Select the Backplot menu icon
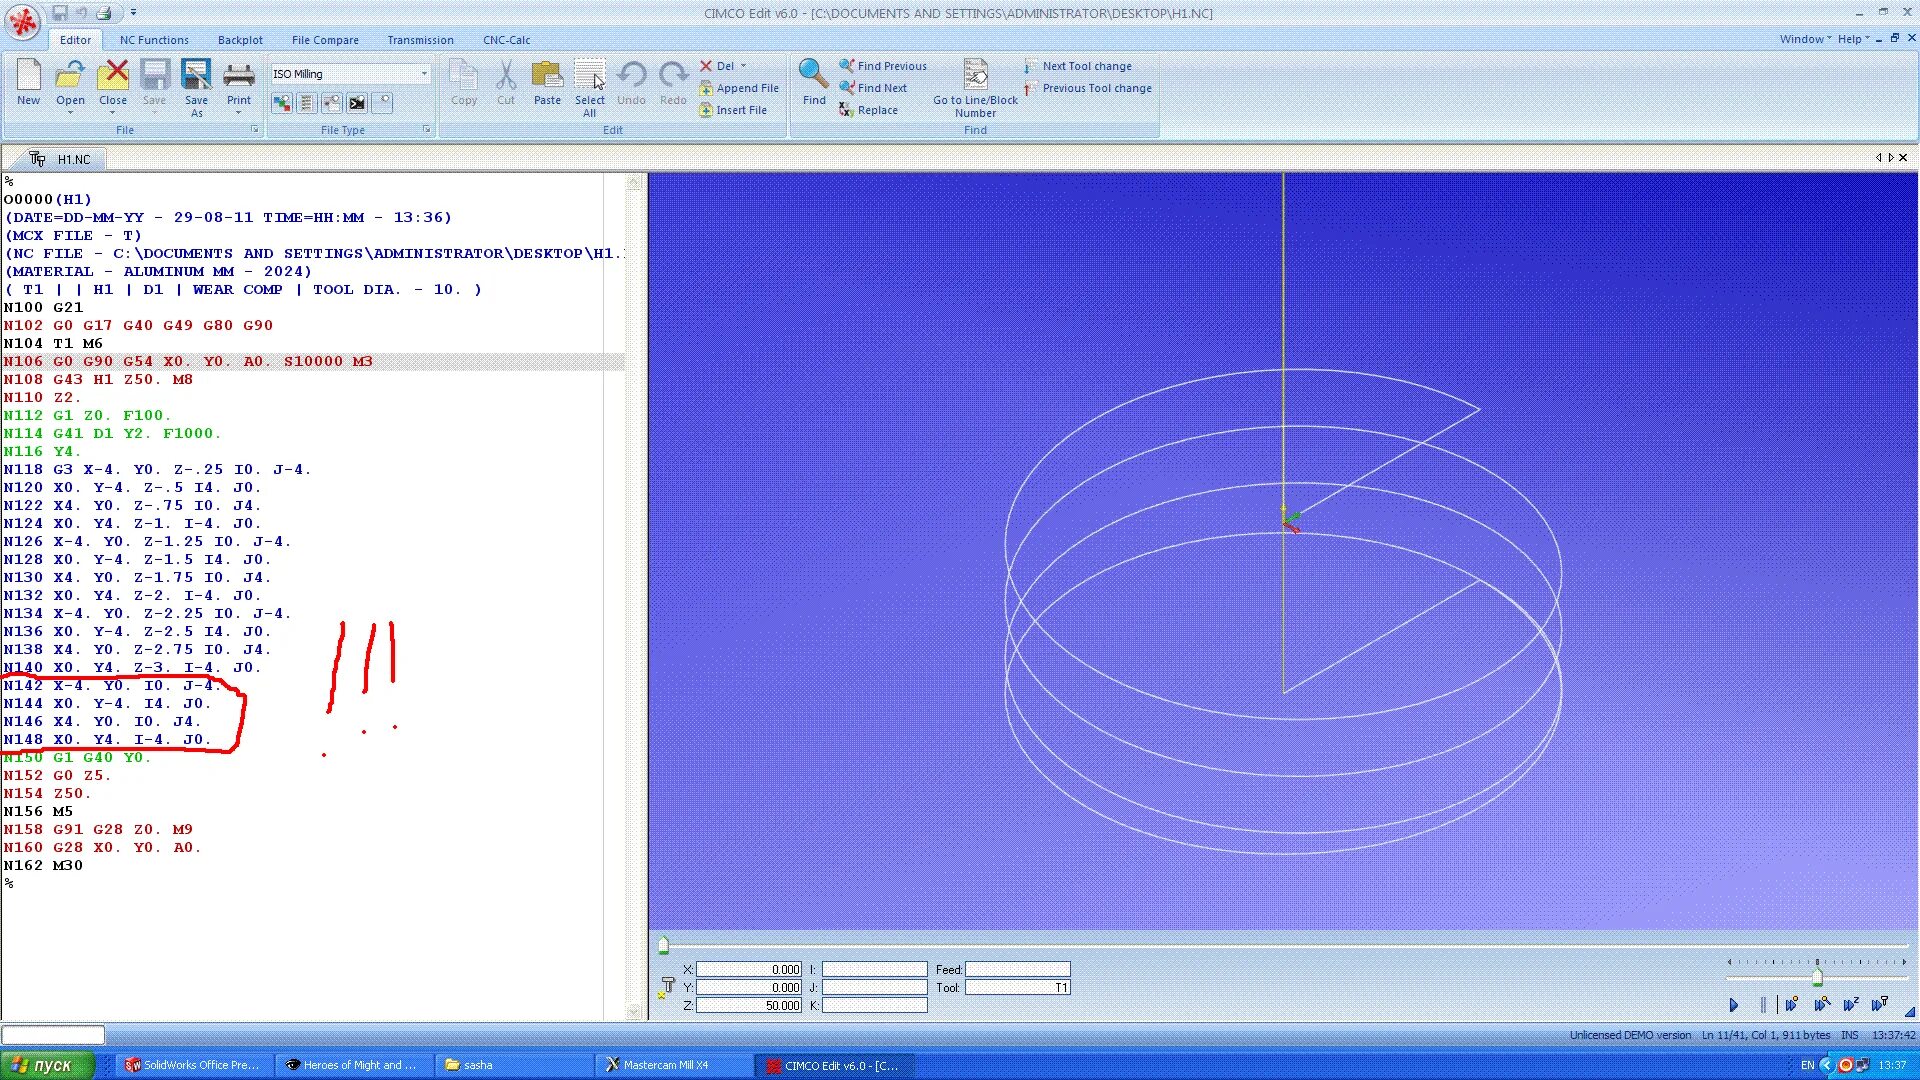 tap(239, 40)
